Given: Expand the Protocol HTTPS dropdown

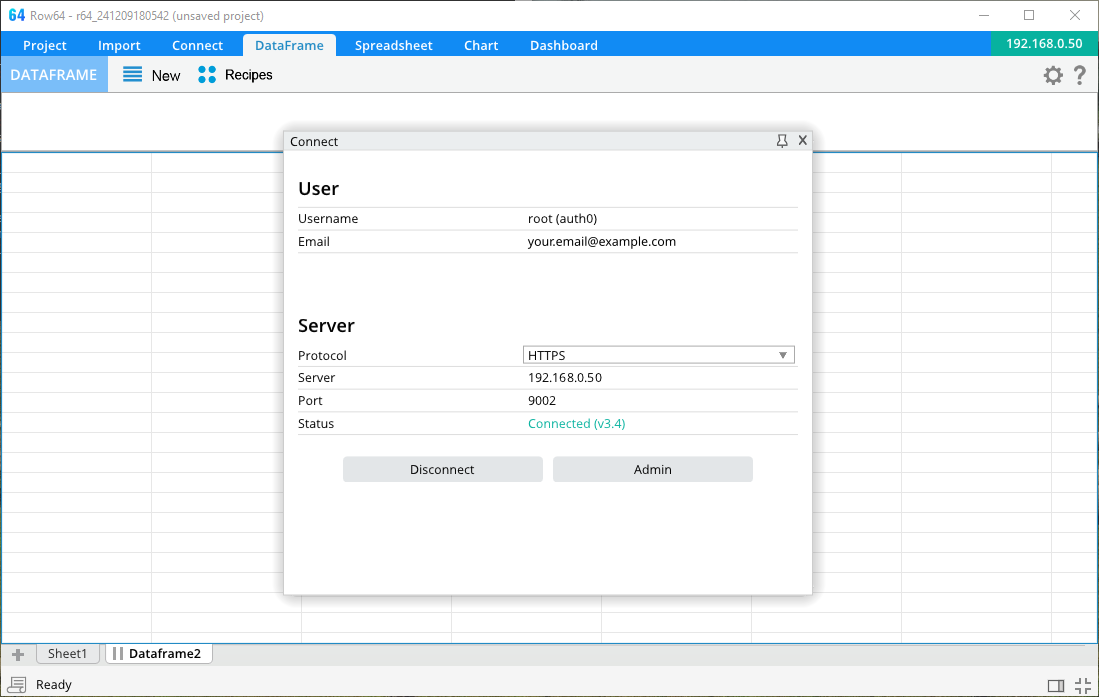Looking at the screenshot, I should point(783,355).
